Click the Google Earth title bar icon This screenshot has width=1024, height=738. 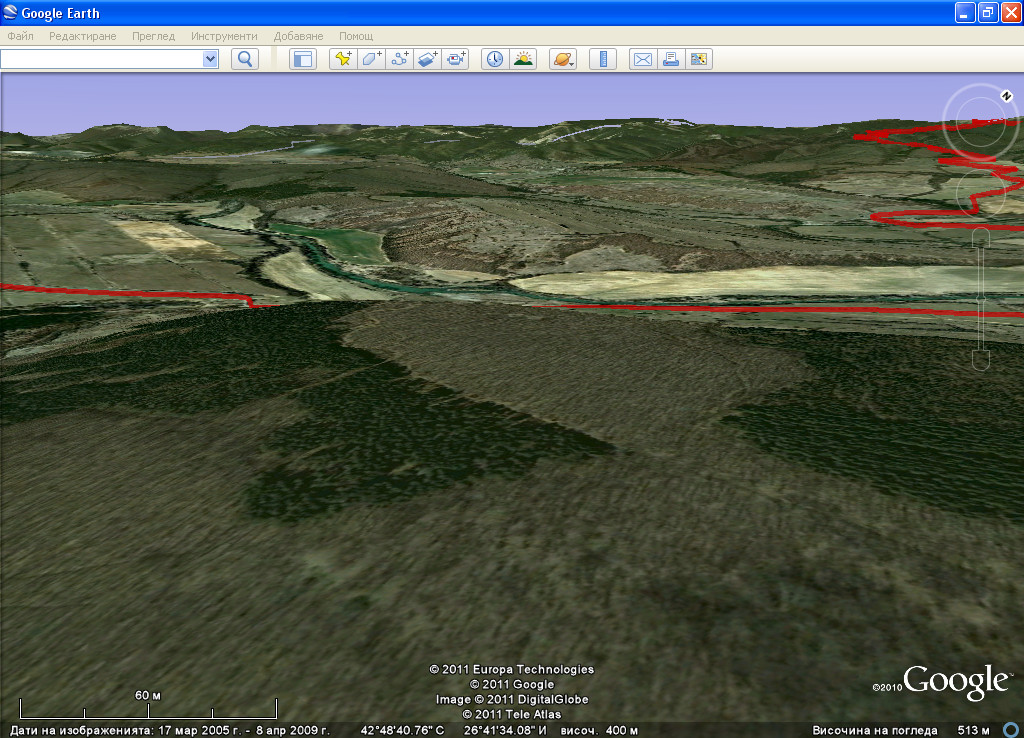click(10, 12)
